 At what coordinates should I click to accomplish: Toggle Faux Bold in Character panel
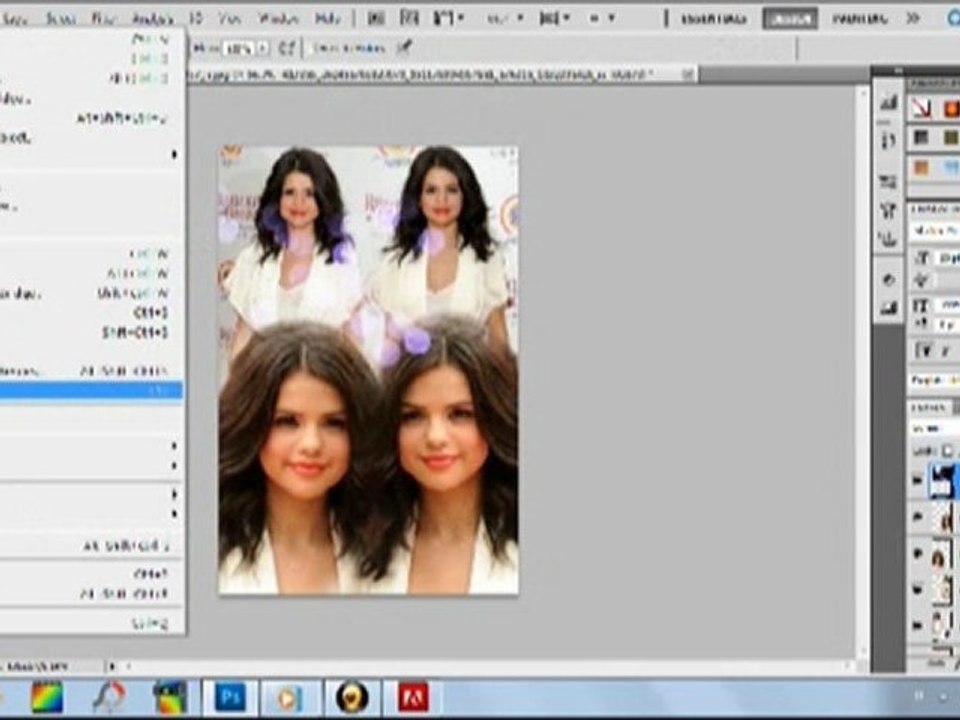[x=923, y=351]
